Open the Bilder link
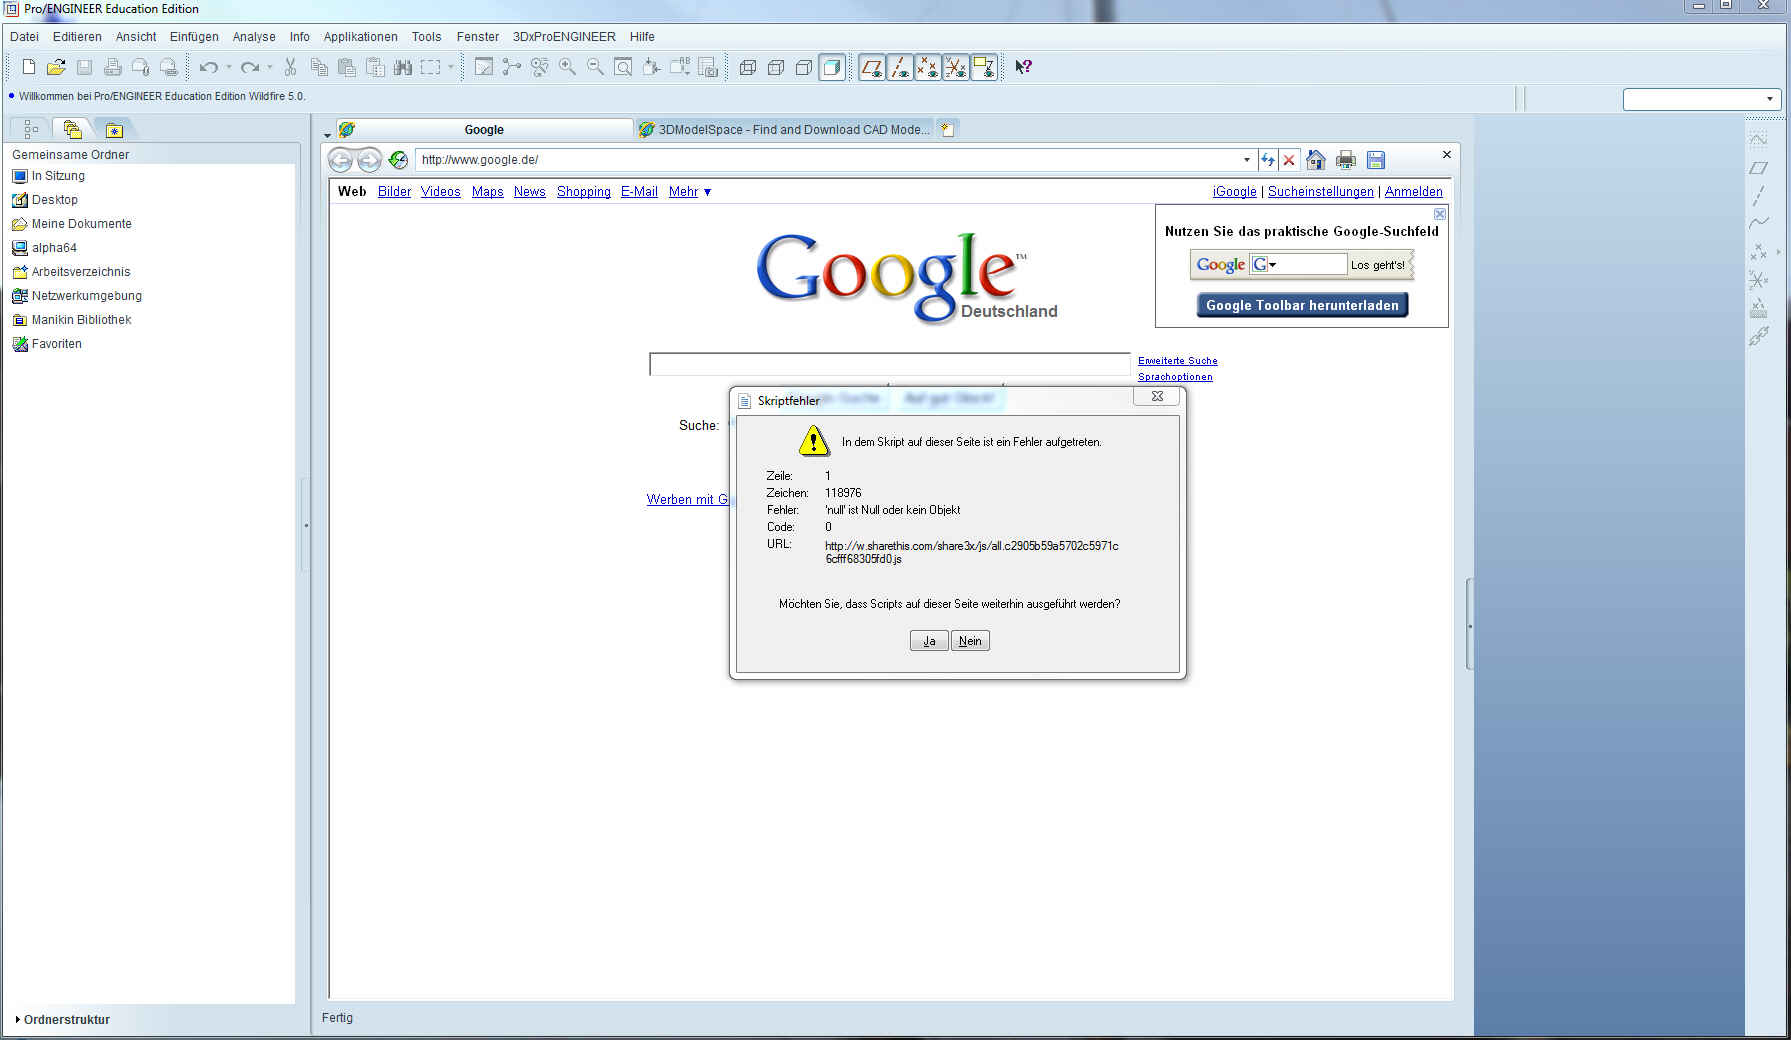Screen dimensions: 1791x1040 pos(394,192)
